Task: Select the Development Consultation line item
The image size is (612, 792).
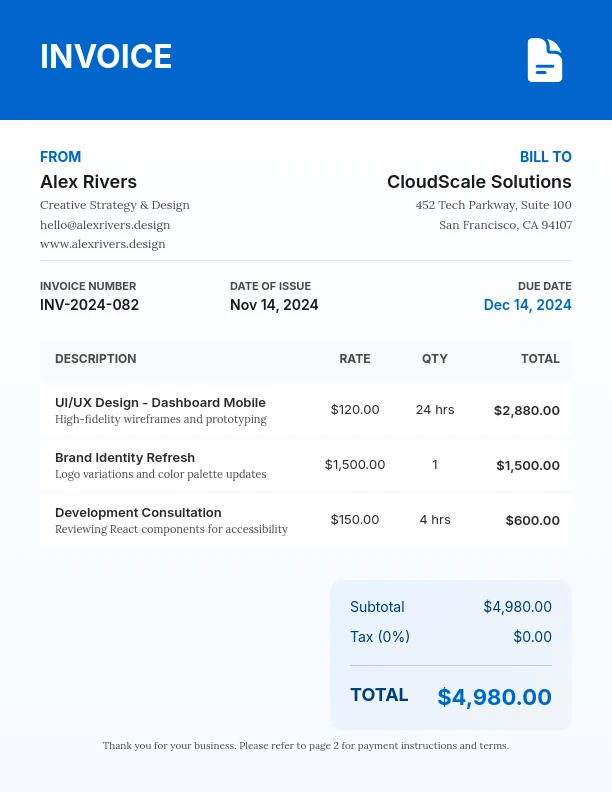Action: tap(138, 513)
